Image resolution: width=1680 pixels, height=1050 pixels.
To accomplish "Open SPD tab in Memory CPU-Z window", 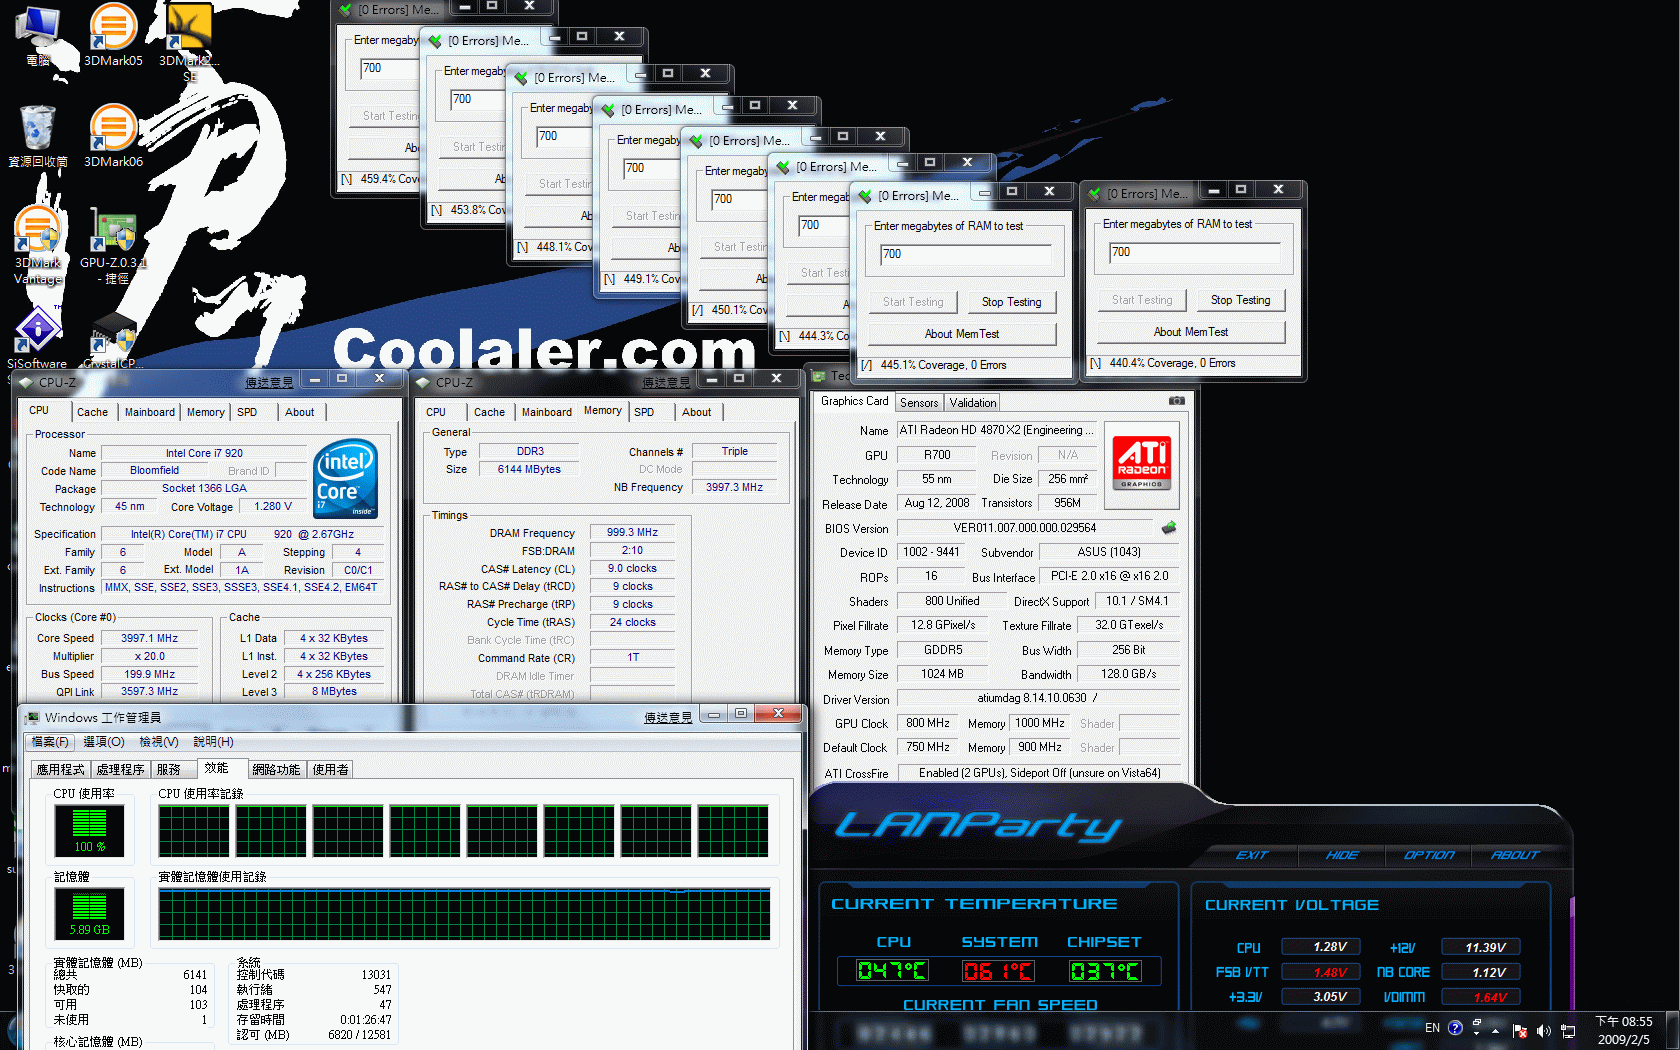I will point(644,412).
